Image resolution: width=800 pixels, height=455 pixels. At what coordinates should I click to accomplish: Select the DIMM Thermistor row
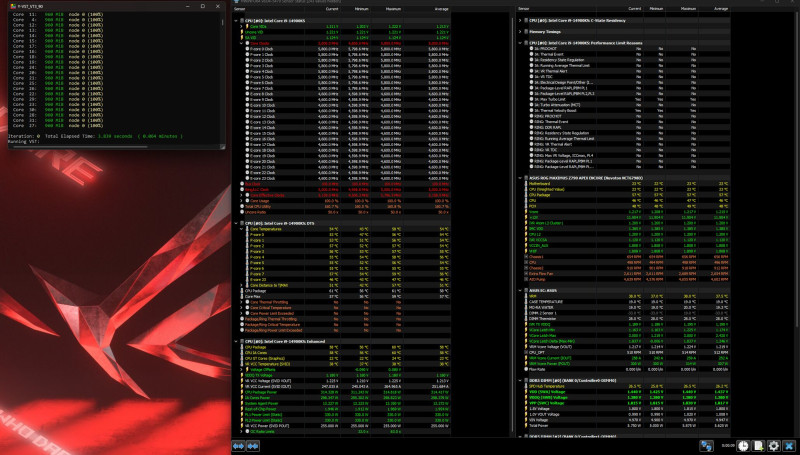click(x=627, y=319)
